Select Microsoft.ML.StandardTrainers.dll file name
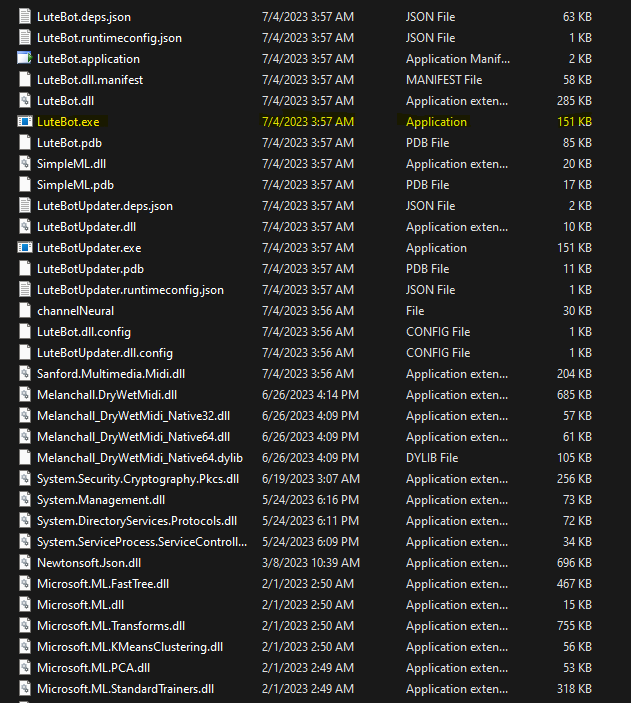The height and width of the screenshot is (703, 631). pyautogui.click(x=125, y=689)
